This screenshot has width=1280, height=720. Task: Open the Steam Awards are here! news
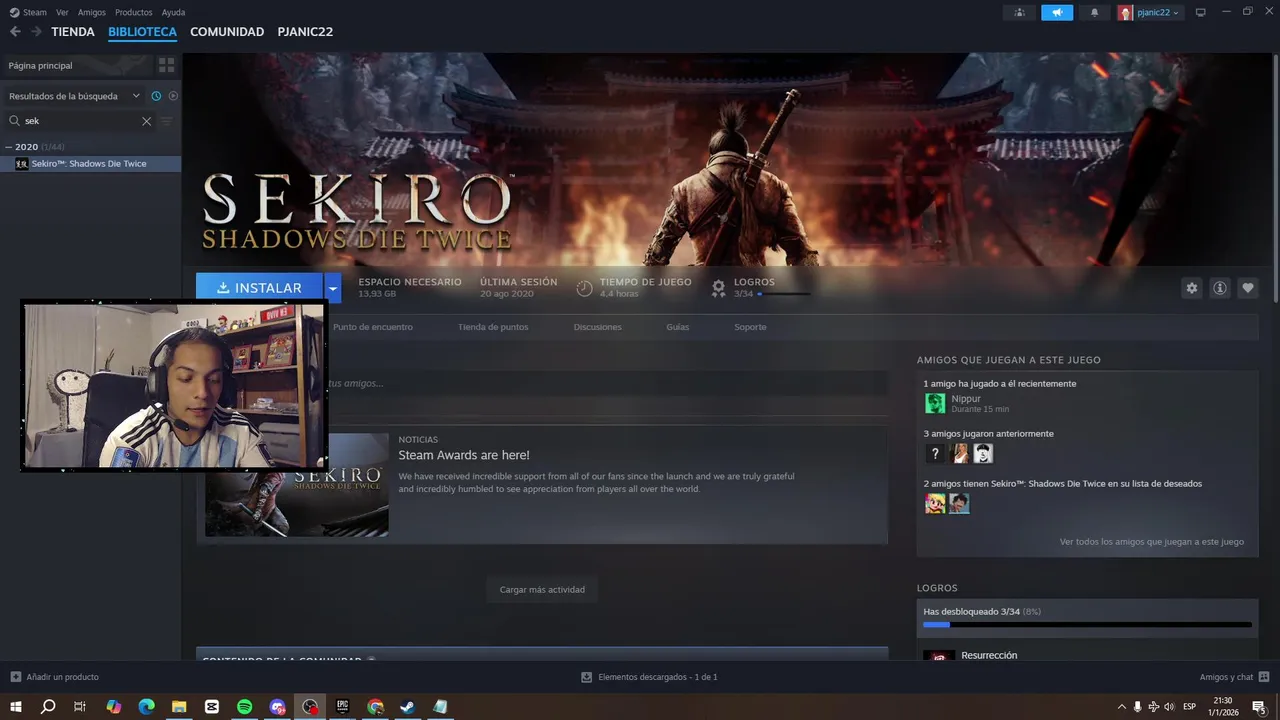click(x=464, y=455)
